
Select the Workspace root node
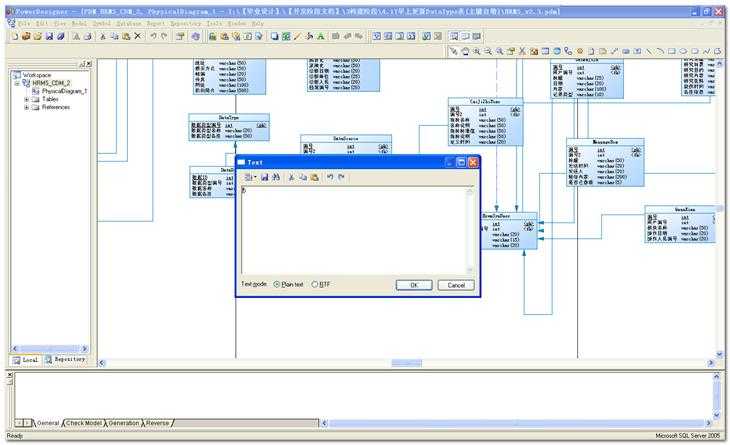(x=37, y=75)
